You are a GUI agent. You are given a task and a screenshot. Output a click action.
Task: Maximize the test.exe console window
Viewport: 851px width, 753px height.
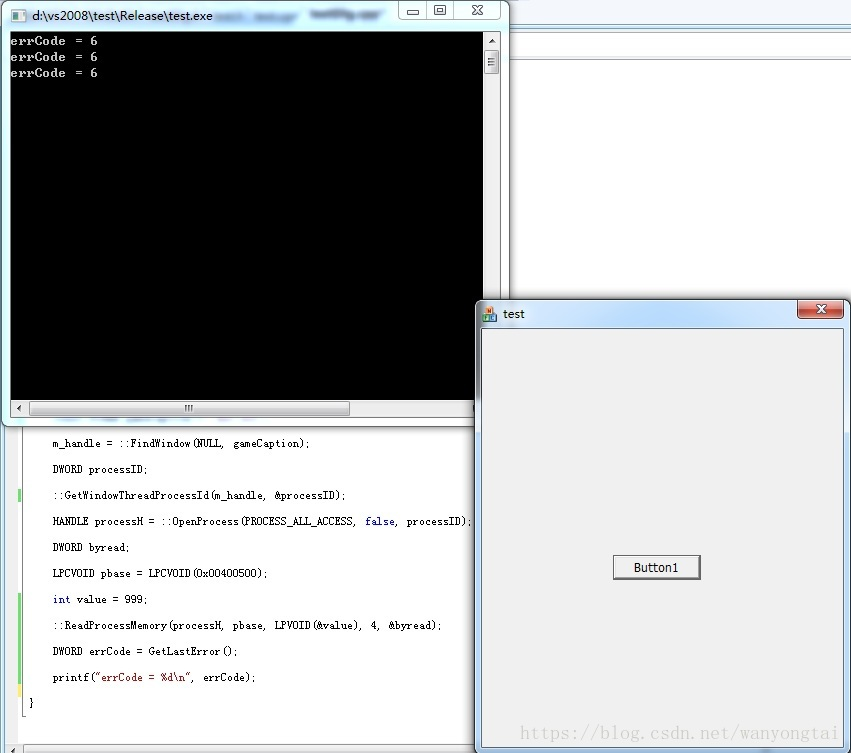coord(440,10)
